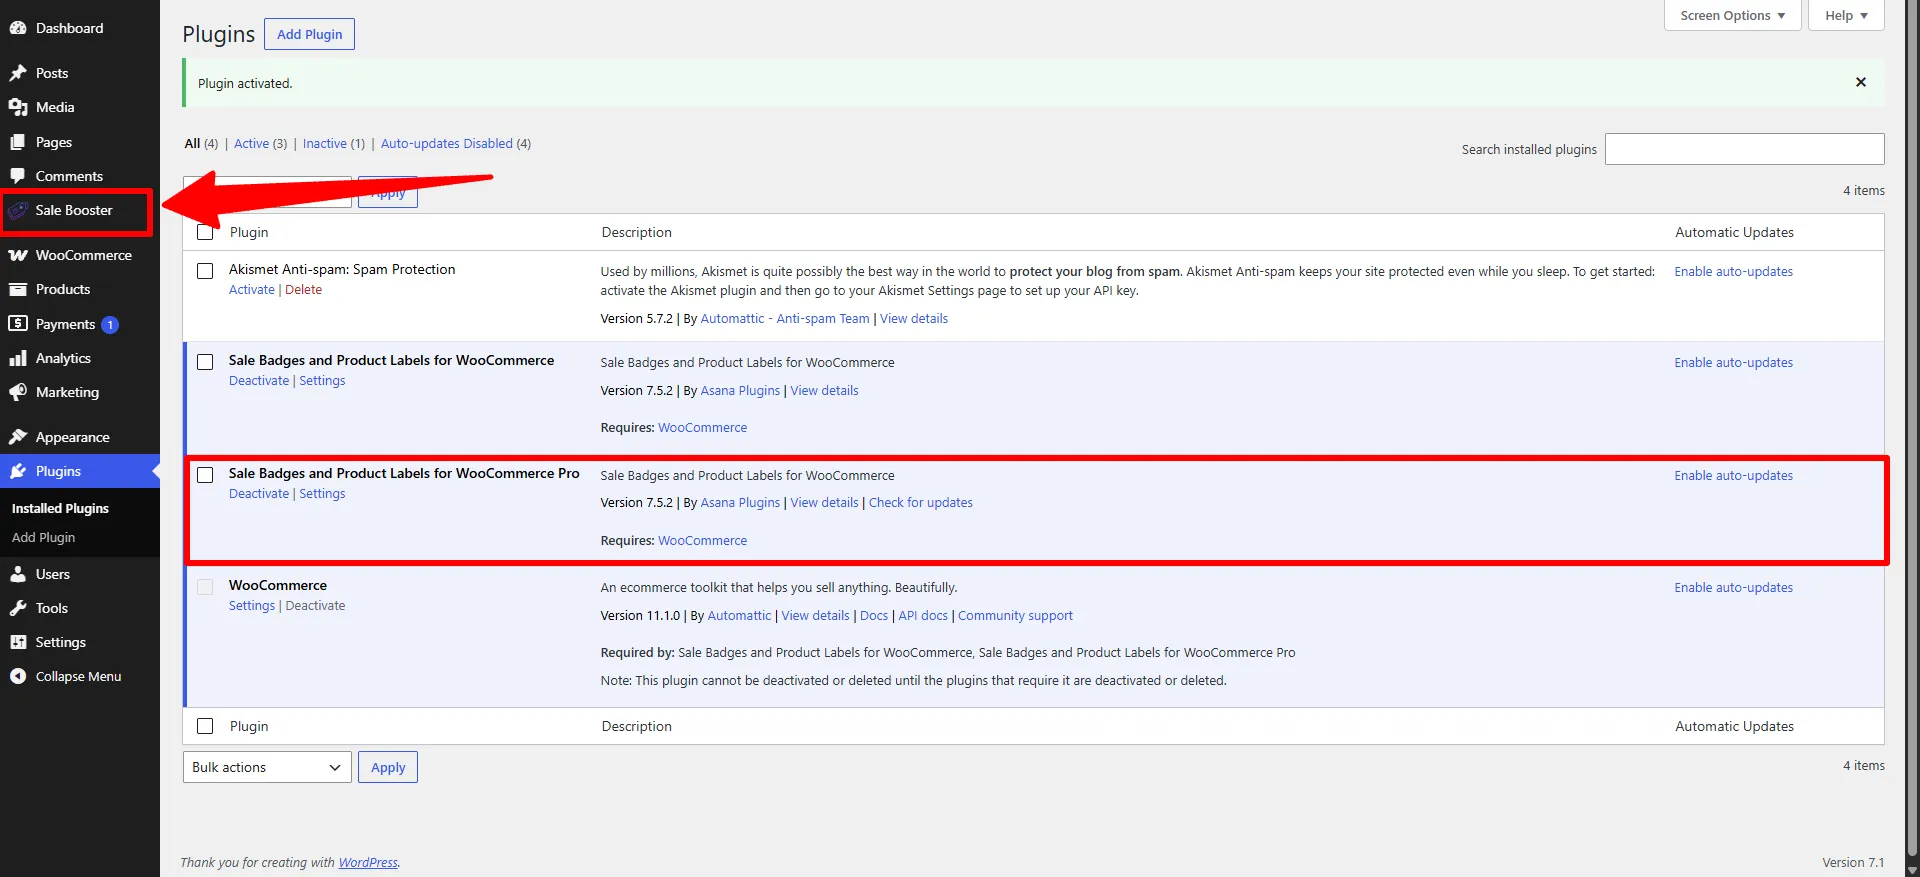This screenshot has height=877, width=1920.
Task: Click the Users person icon
Action: (x=18, y=574)
